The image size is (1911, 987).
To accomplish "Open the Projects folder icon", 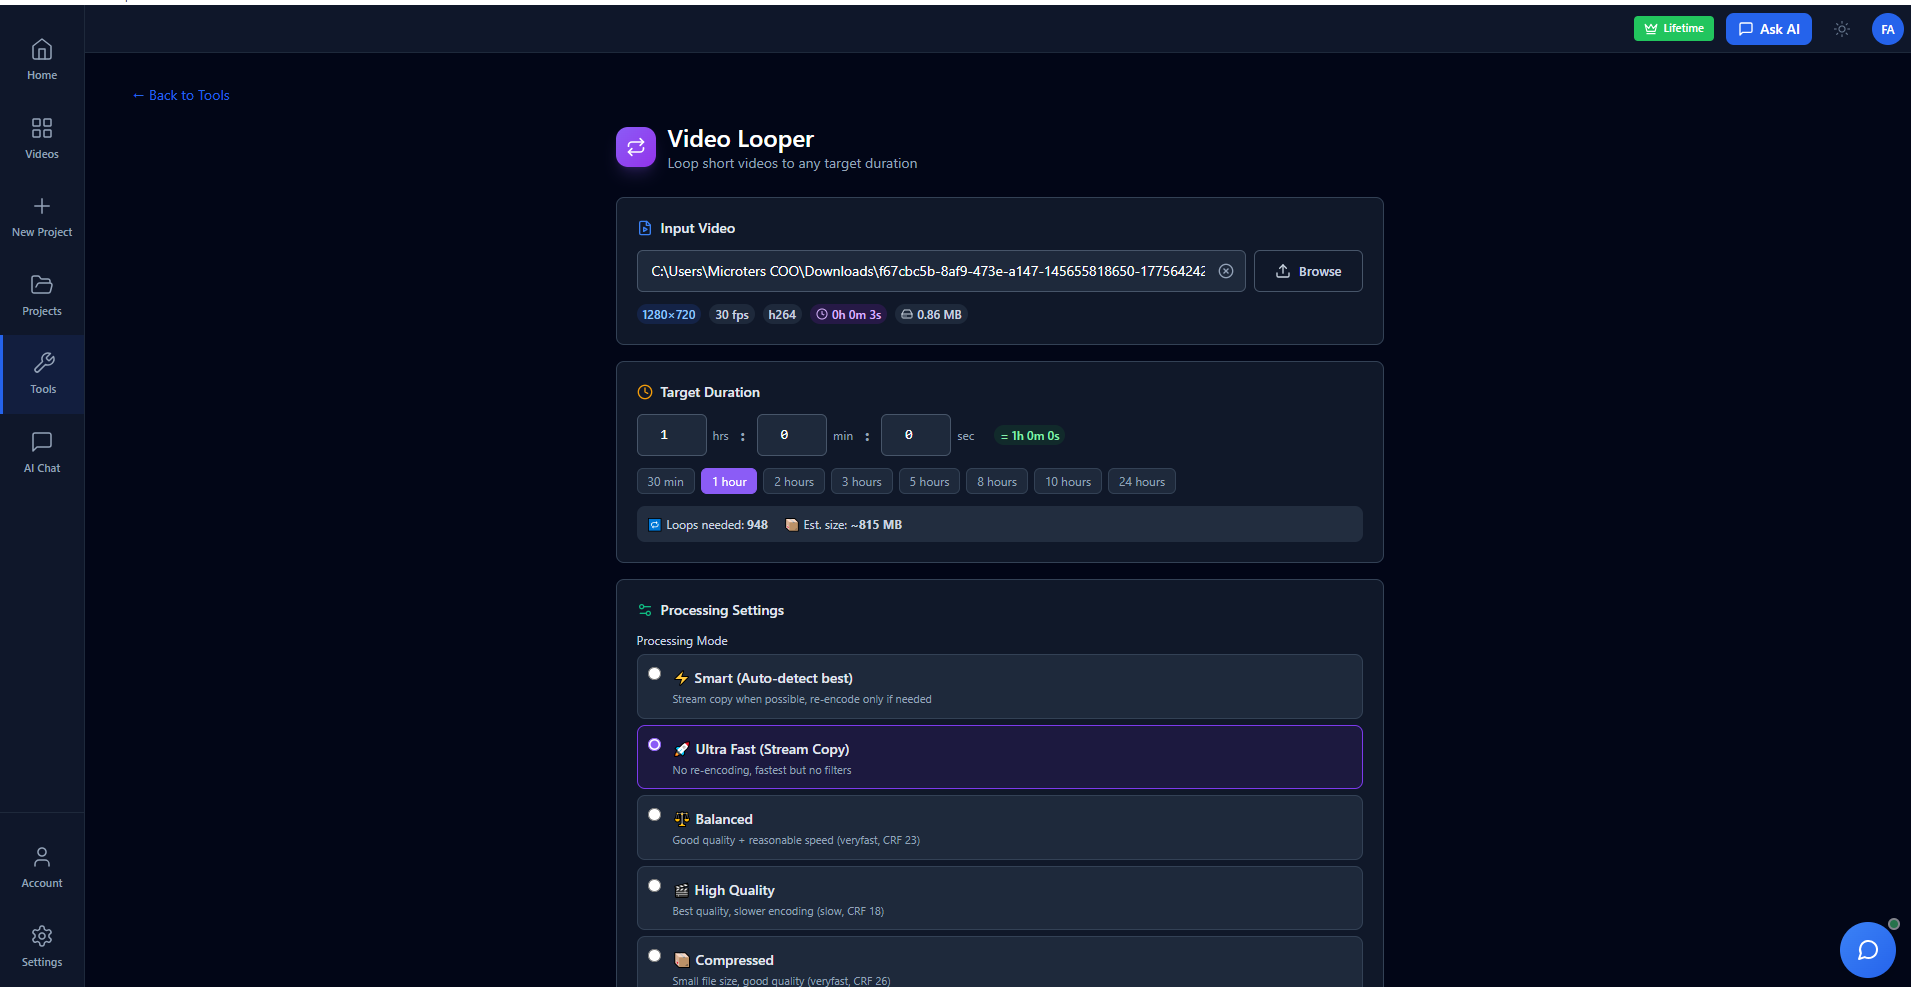I will tap(42, 286).
